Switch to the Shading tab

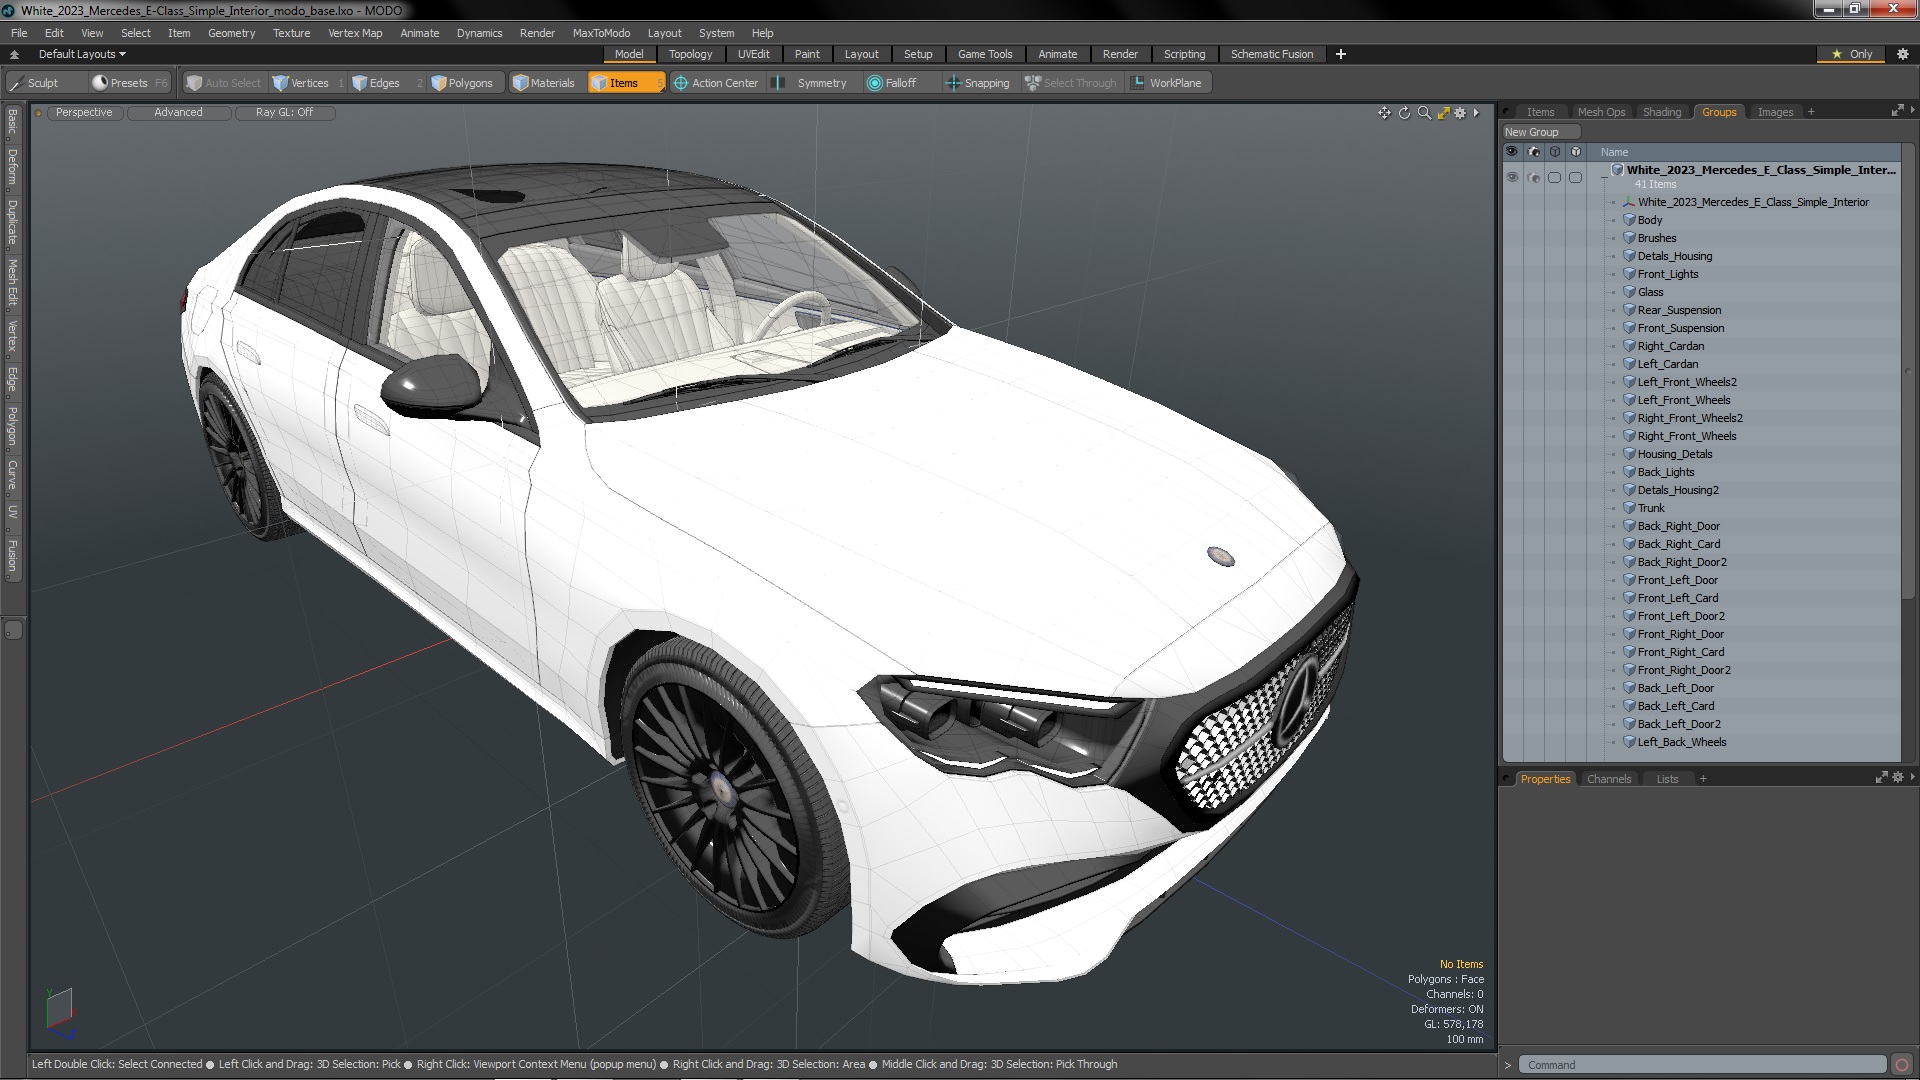point(1661,112)
